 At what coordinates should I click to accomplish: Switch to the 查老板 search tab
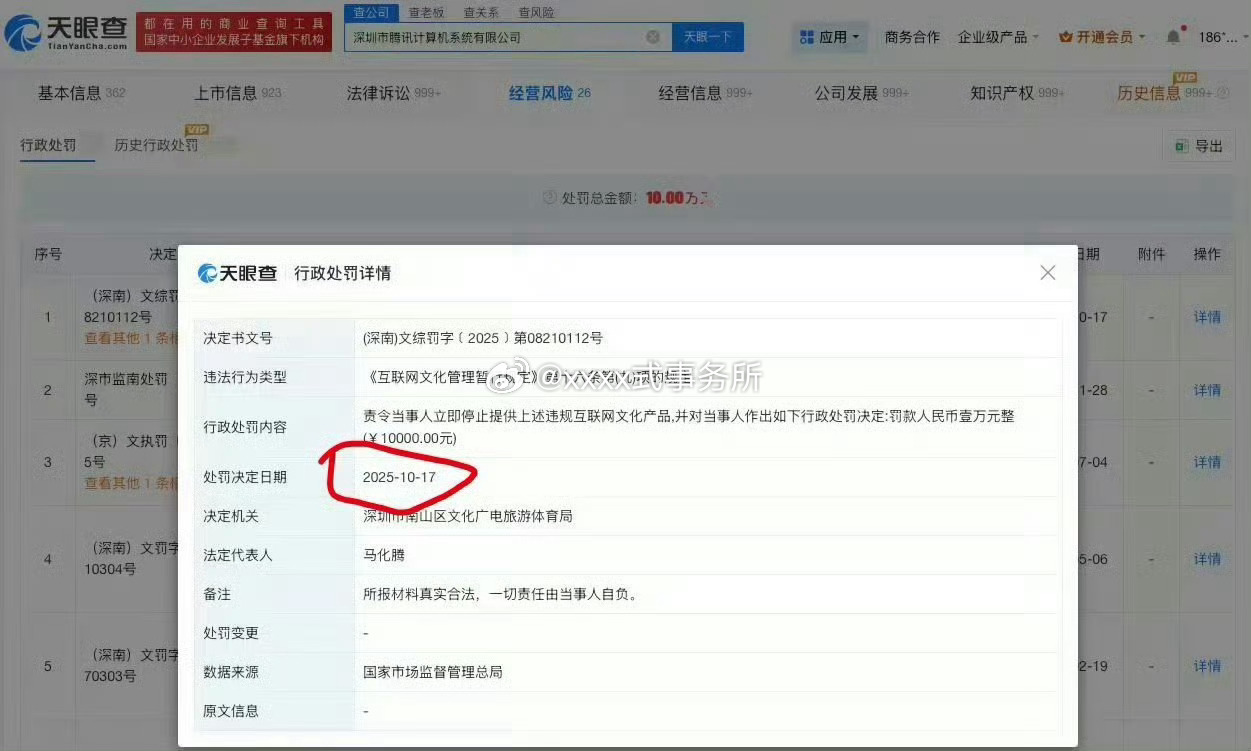point(426,12)
